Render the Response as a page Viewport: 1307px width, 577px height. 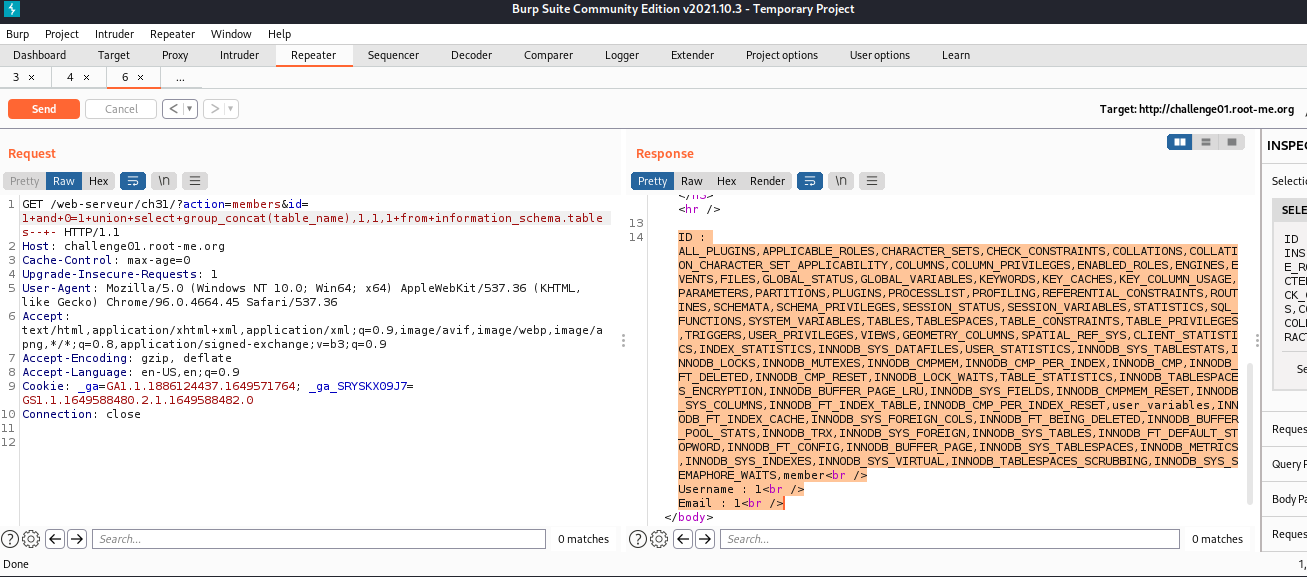[768, 181]
